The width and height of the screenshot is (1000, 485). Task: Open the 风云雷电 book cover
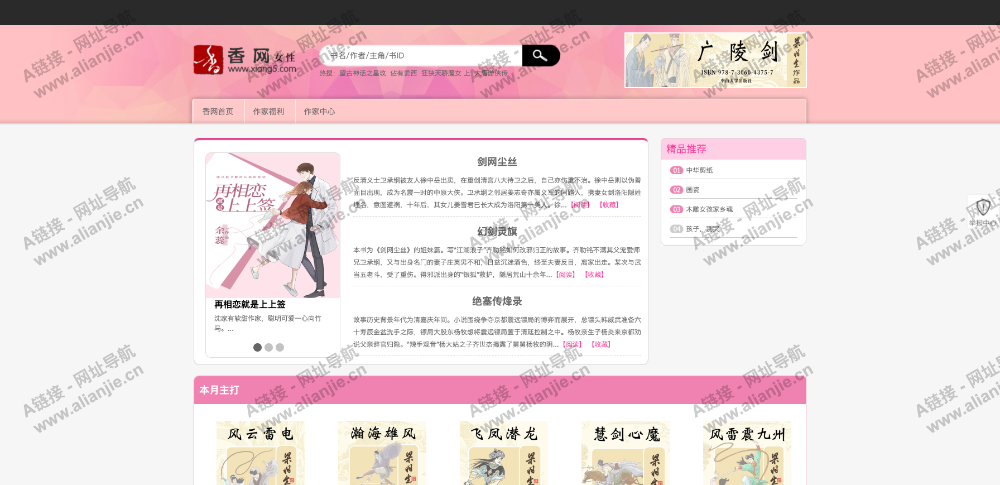point(260,453)
